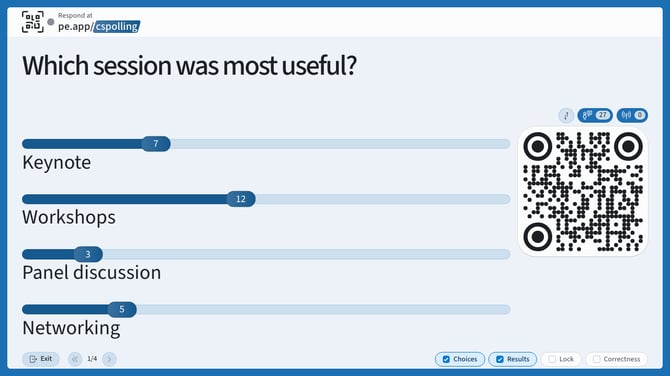Click the large QR code image

tap(583, 191)
